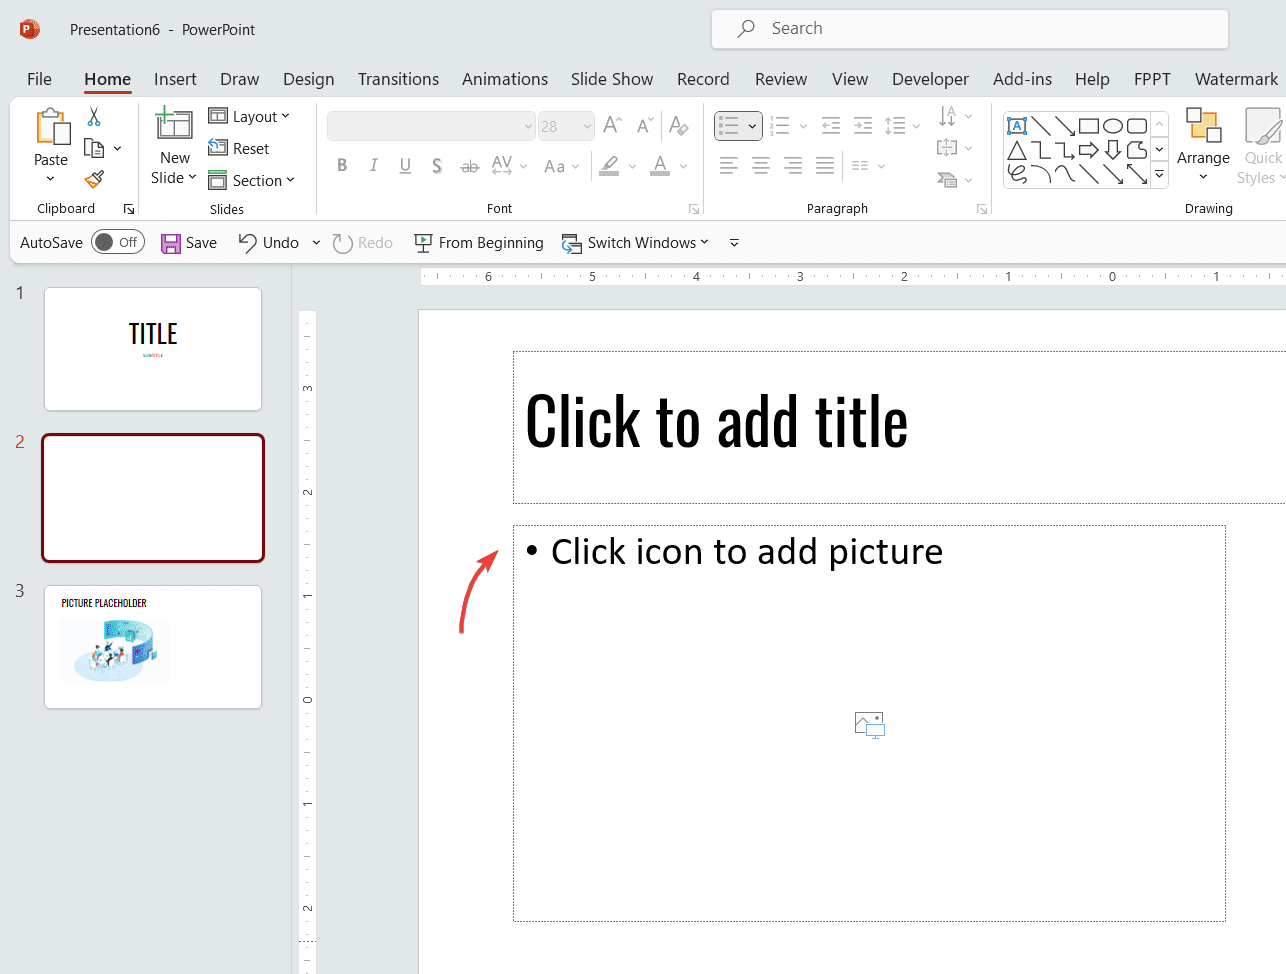Switch to the Design ribbon tab
This screenshot has height=974, width=1286.
pos(308,79)
